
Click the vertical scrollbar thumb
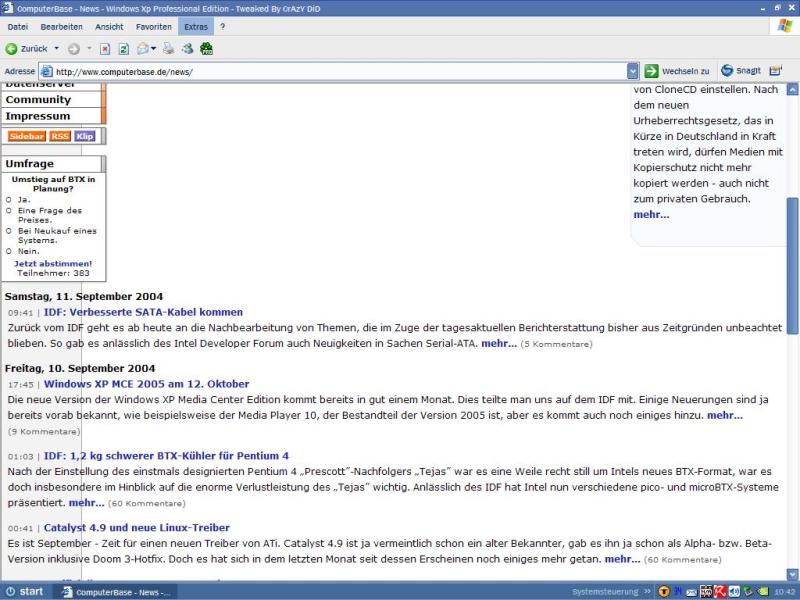792,266
